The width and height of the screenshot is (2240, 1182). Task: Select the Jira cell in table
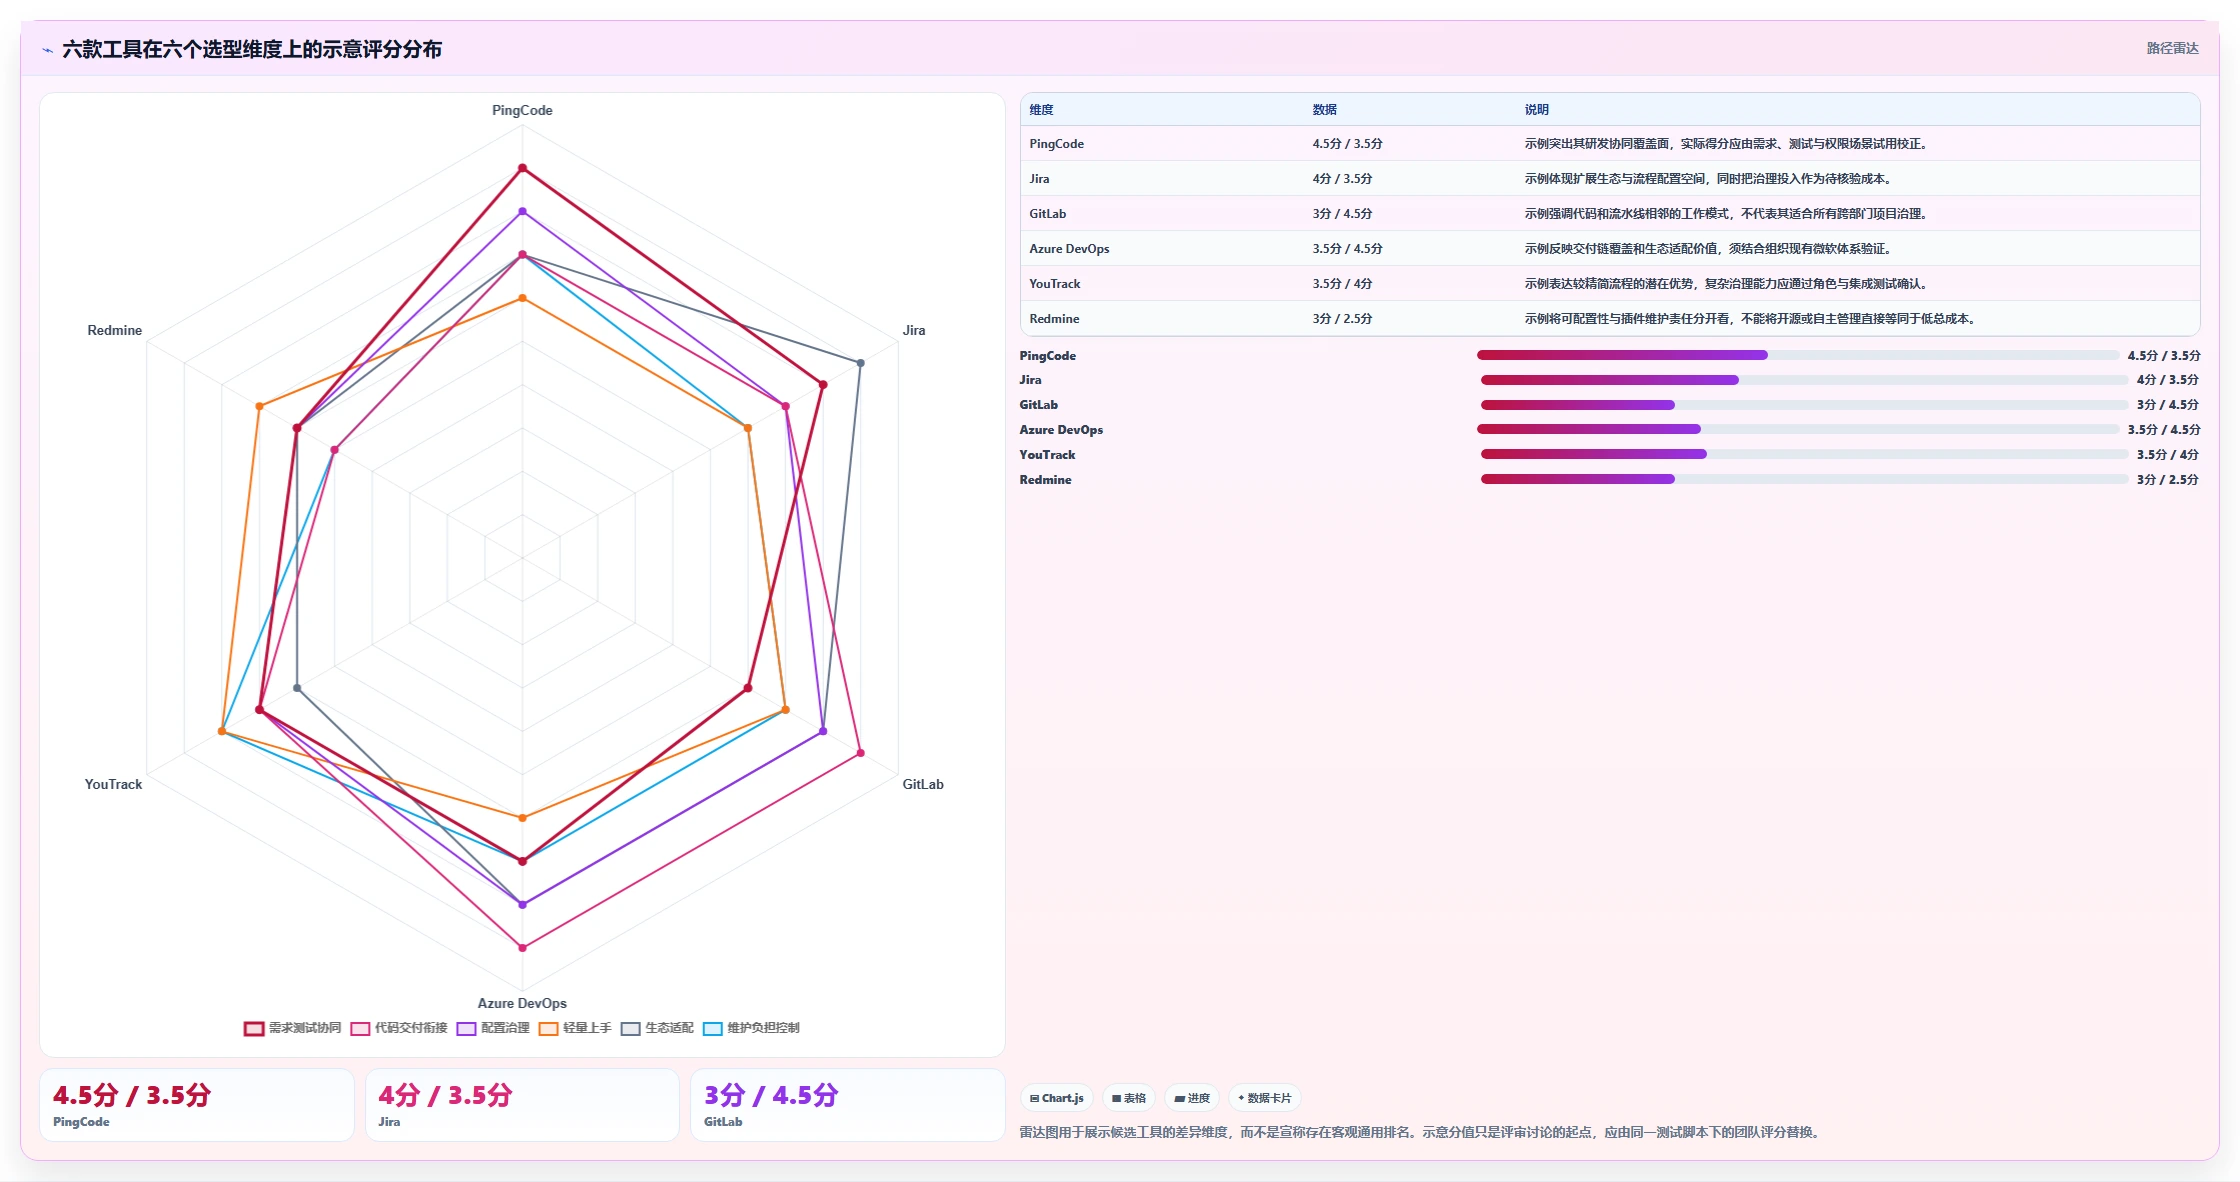[1039, 179]
